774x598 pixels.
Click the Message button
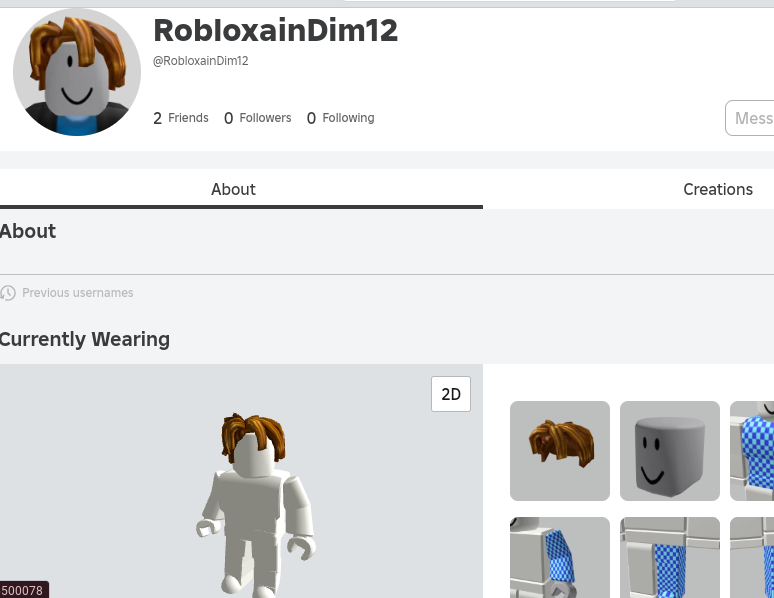pos(749,118)
